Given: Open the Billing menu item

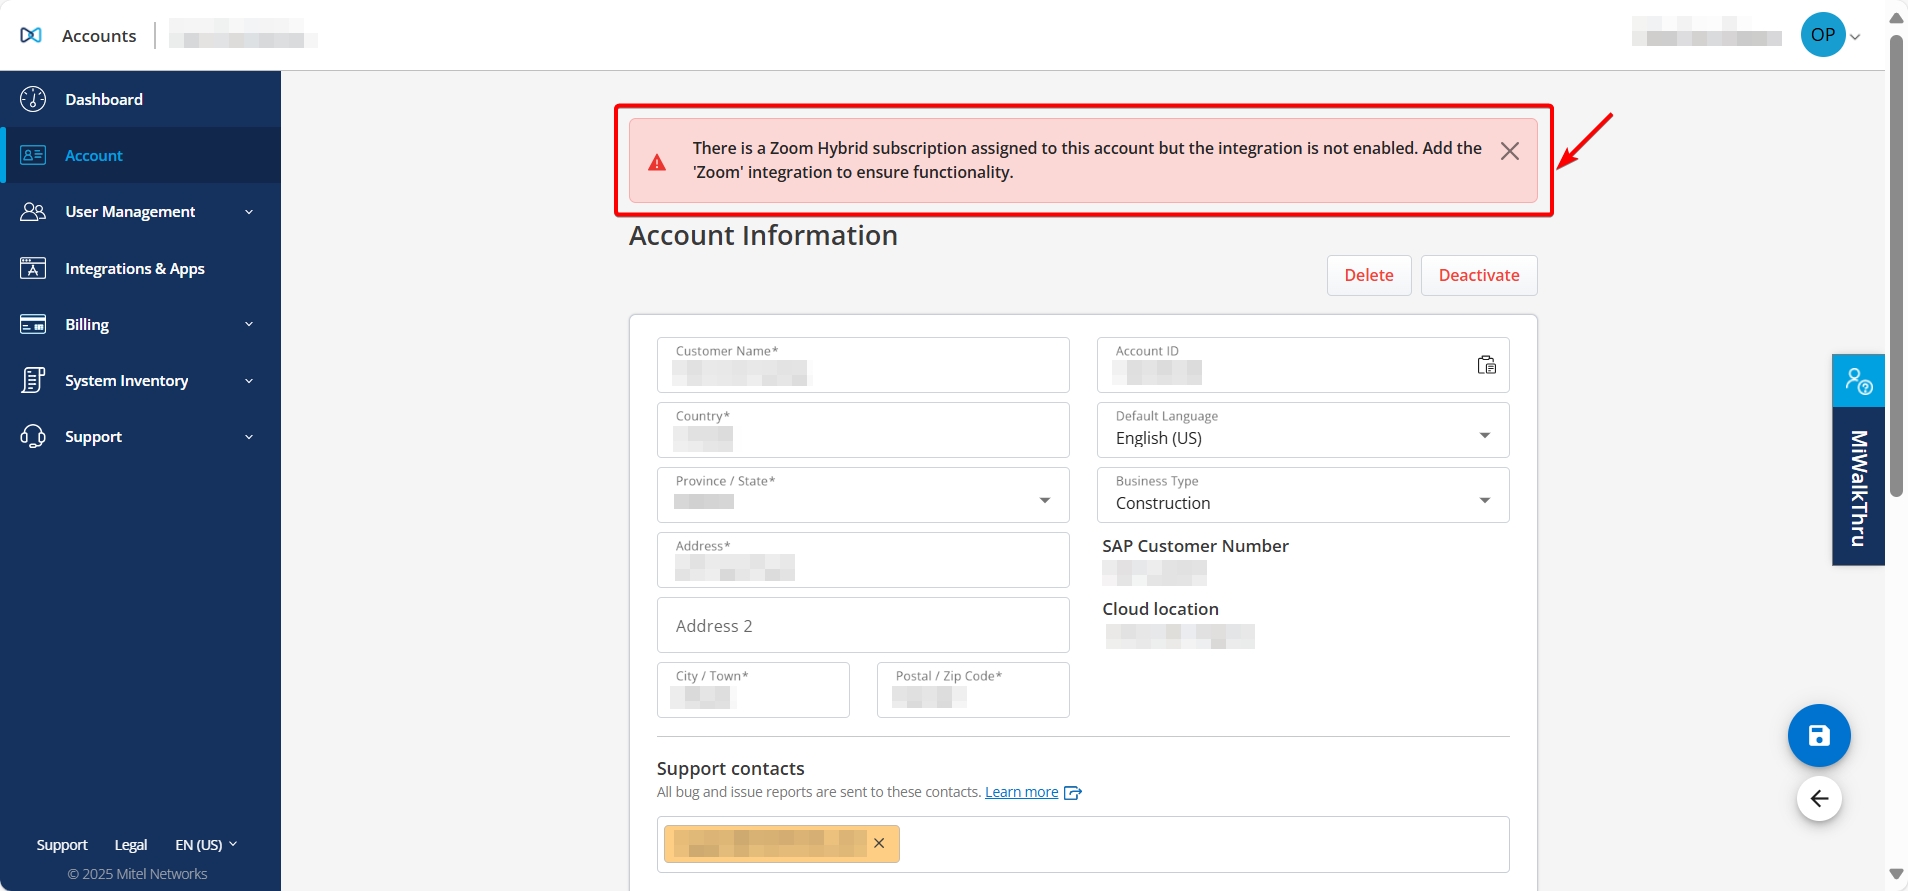Looking at the screenshot, I should [140, 324].
